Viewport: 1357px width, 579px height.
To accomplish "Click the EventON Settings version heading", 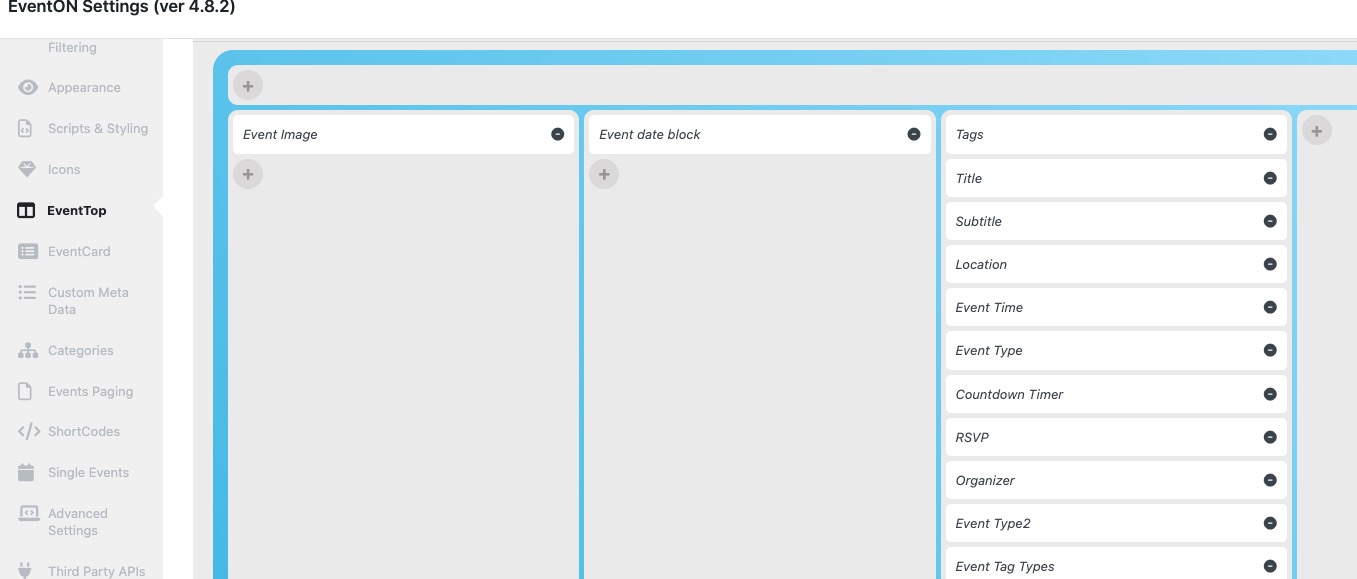I will tap(122, 7).
